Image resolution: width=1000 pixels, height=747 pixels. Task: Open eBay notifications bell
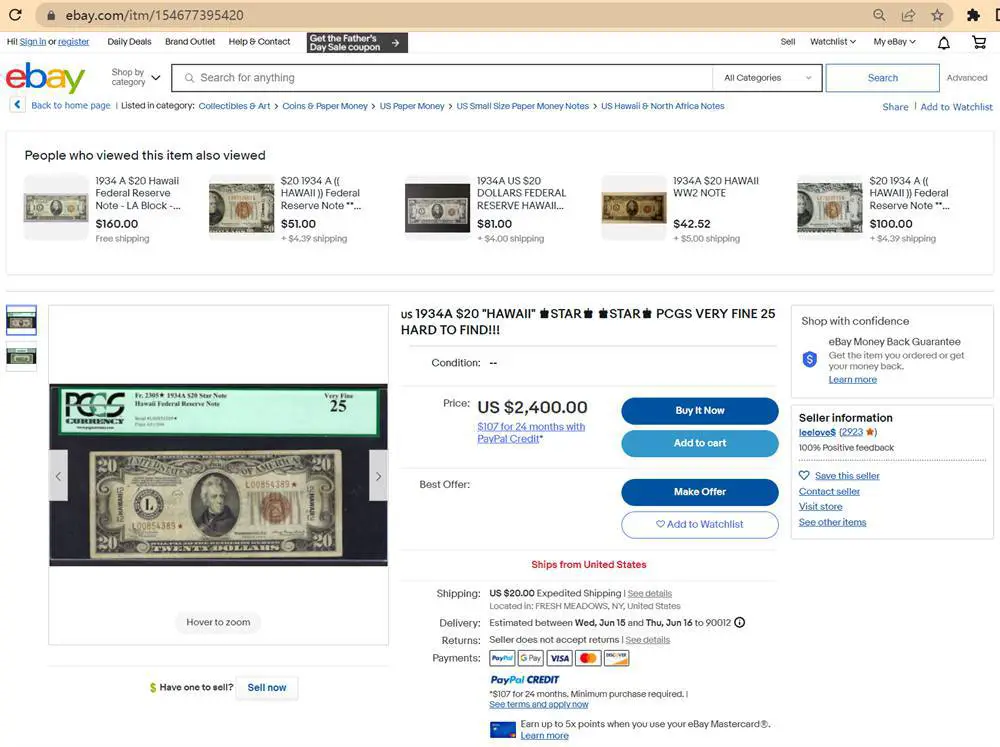pos(944,43)
